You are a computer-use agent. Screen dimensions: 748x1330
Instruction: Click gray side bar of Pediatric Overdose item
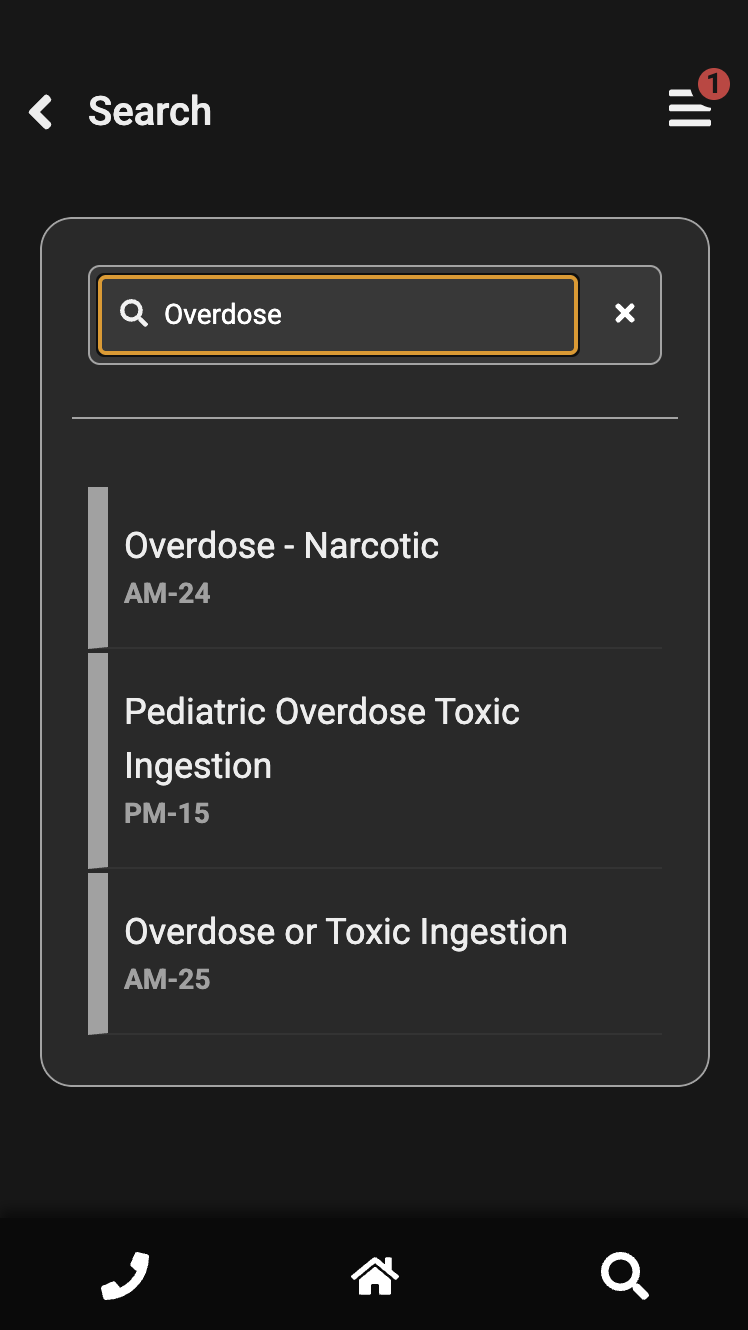[x=98, y=761]
